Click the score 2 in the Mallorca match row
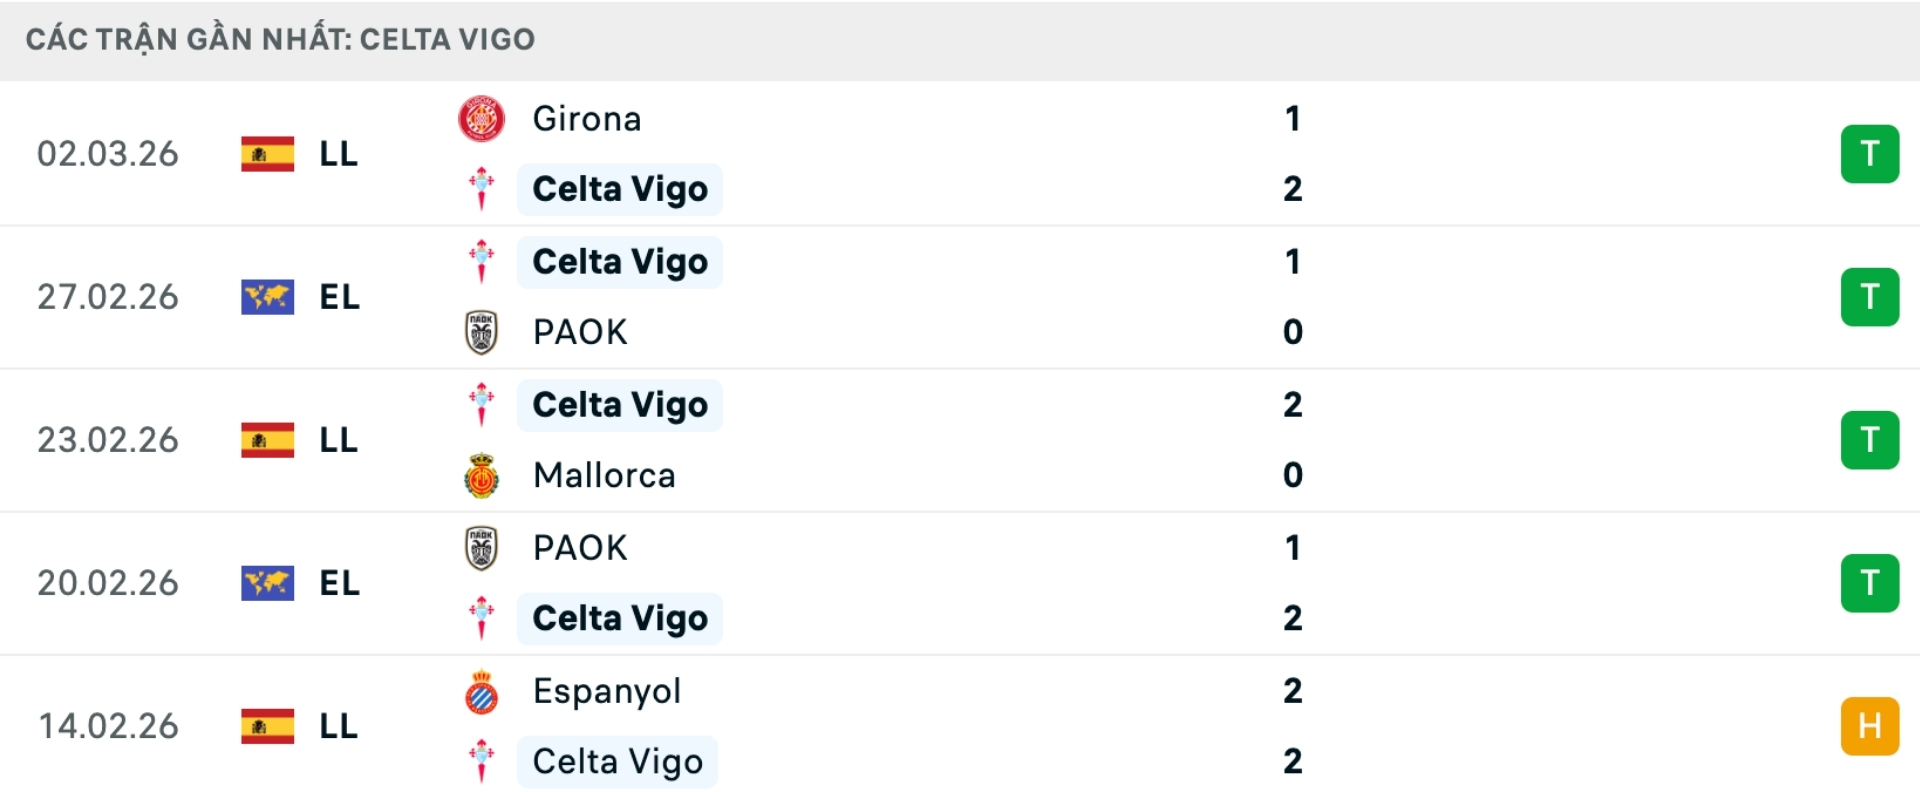 pos(1292,405)
